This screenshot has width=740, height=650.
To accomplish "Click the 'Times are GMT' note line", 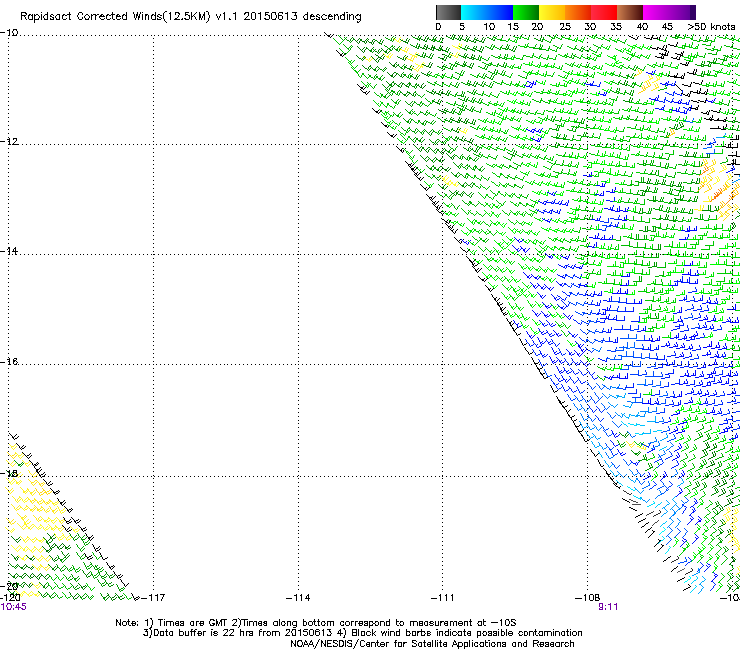I will 316,623.
